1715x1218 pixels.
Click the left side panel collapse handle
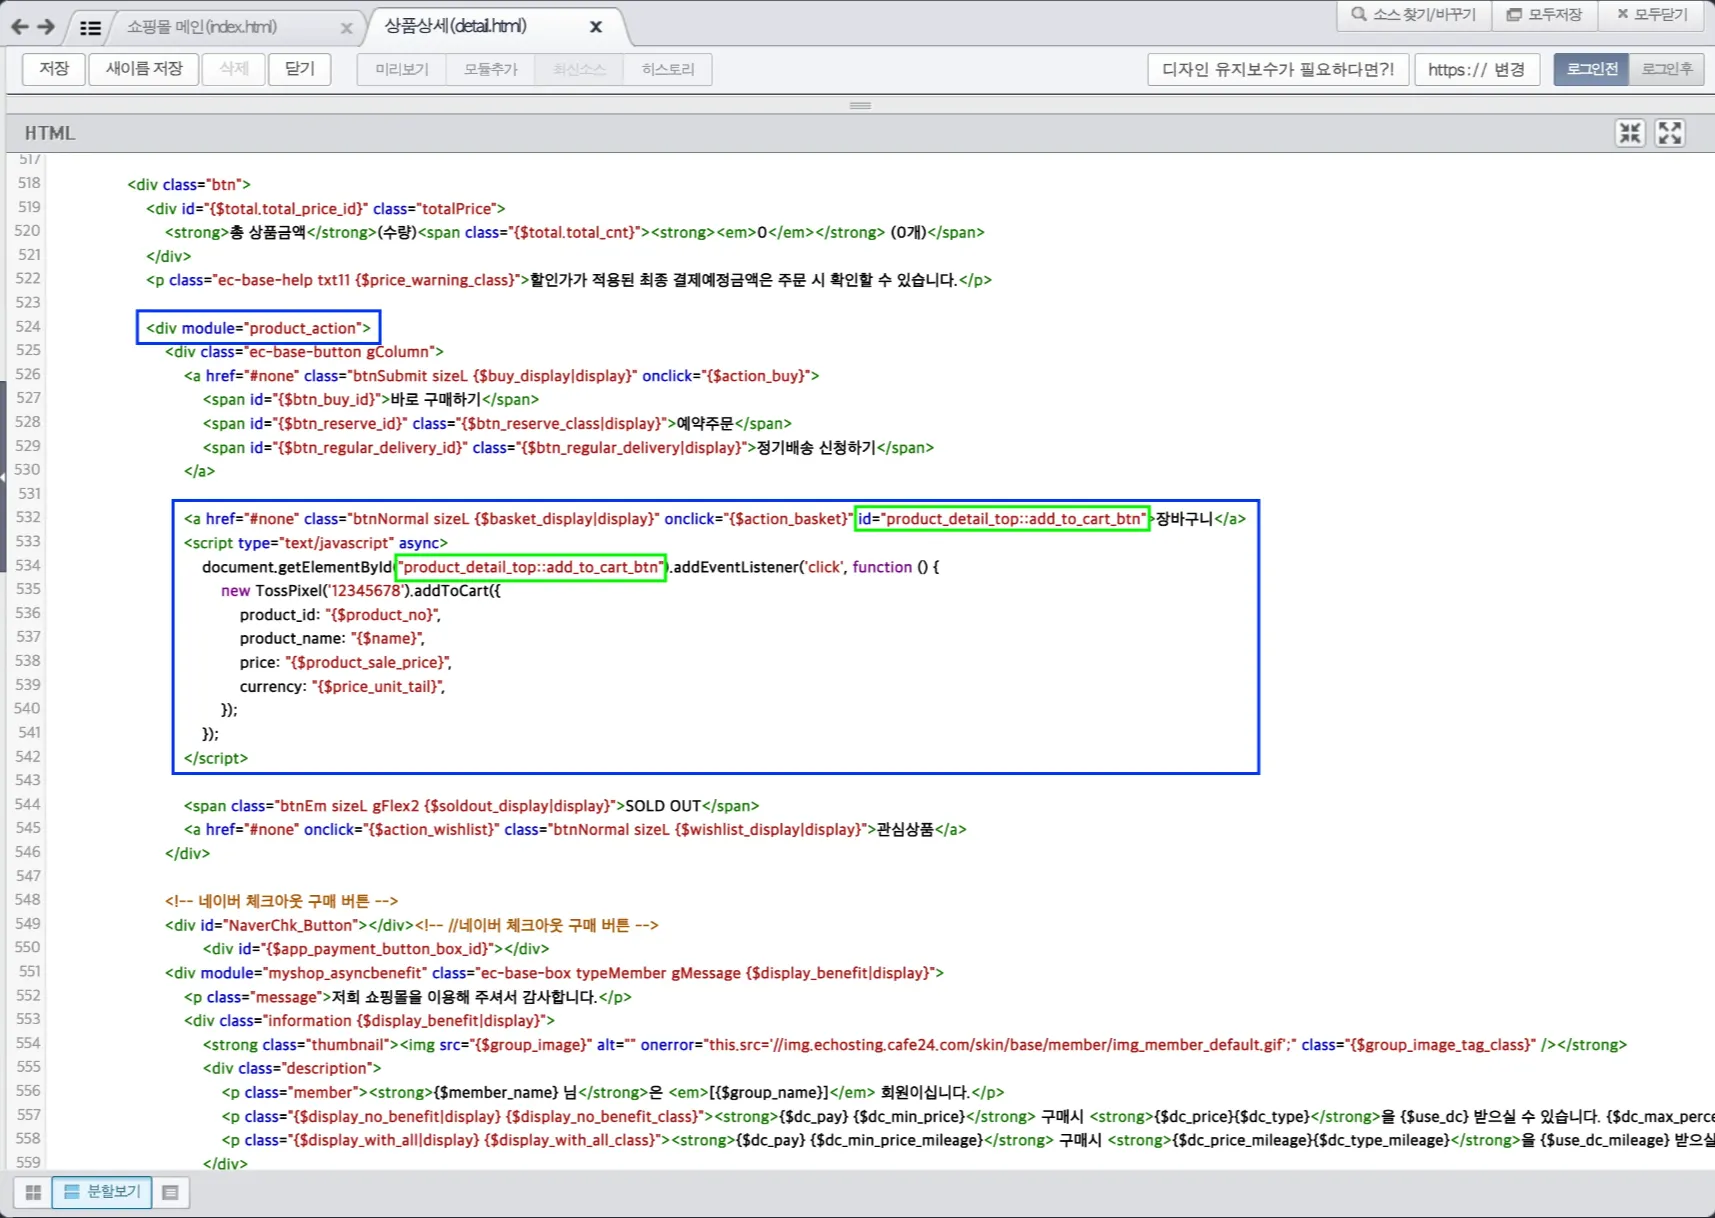(3, 477)
